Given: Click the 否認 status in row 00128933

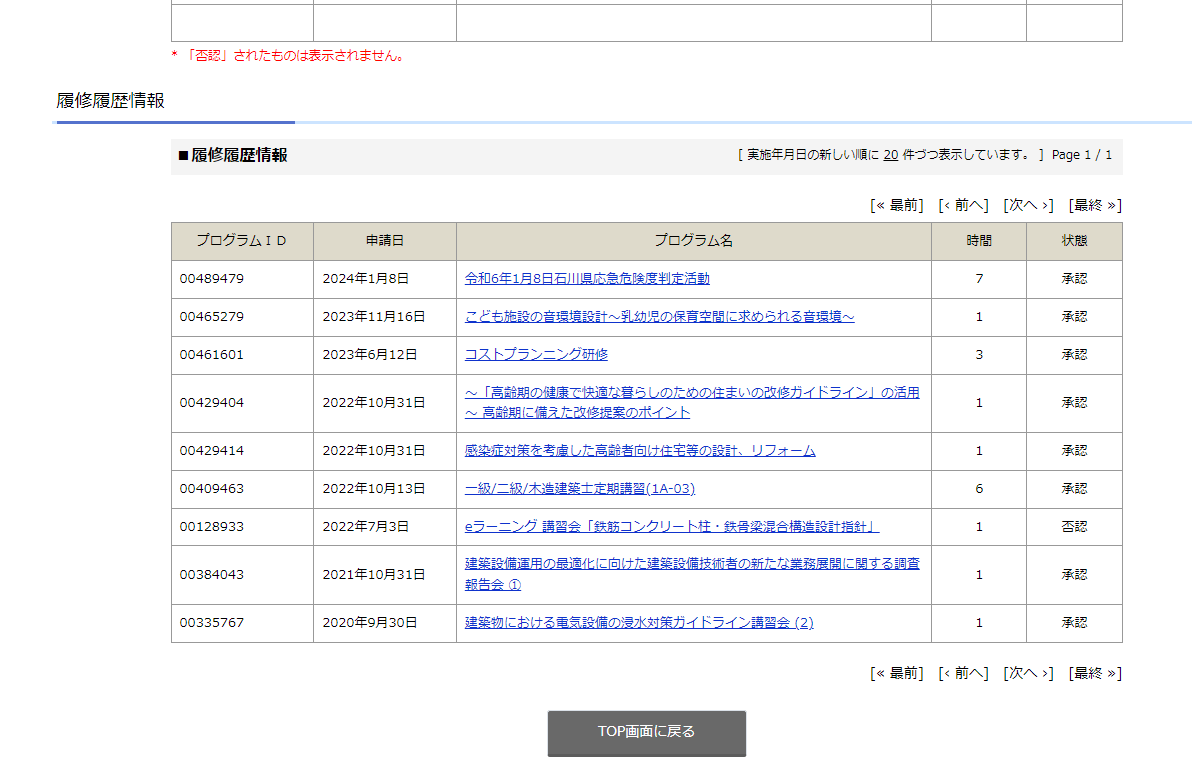Looking at the screenshot, I should (x=1074, y=526).
